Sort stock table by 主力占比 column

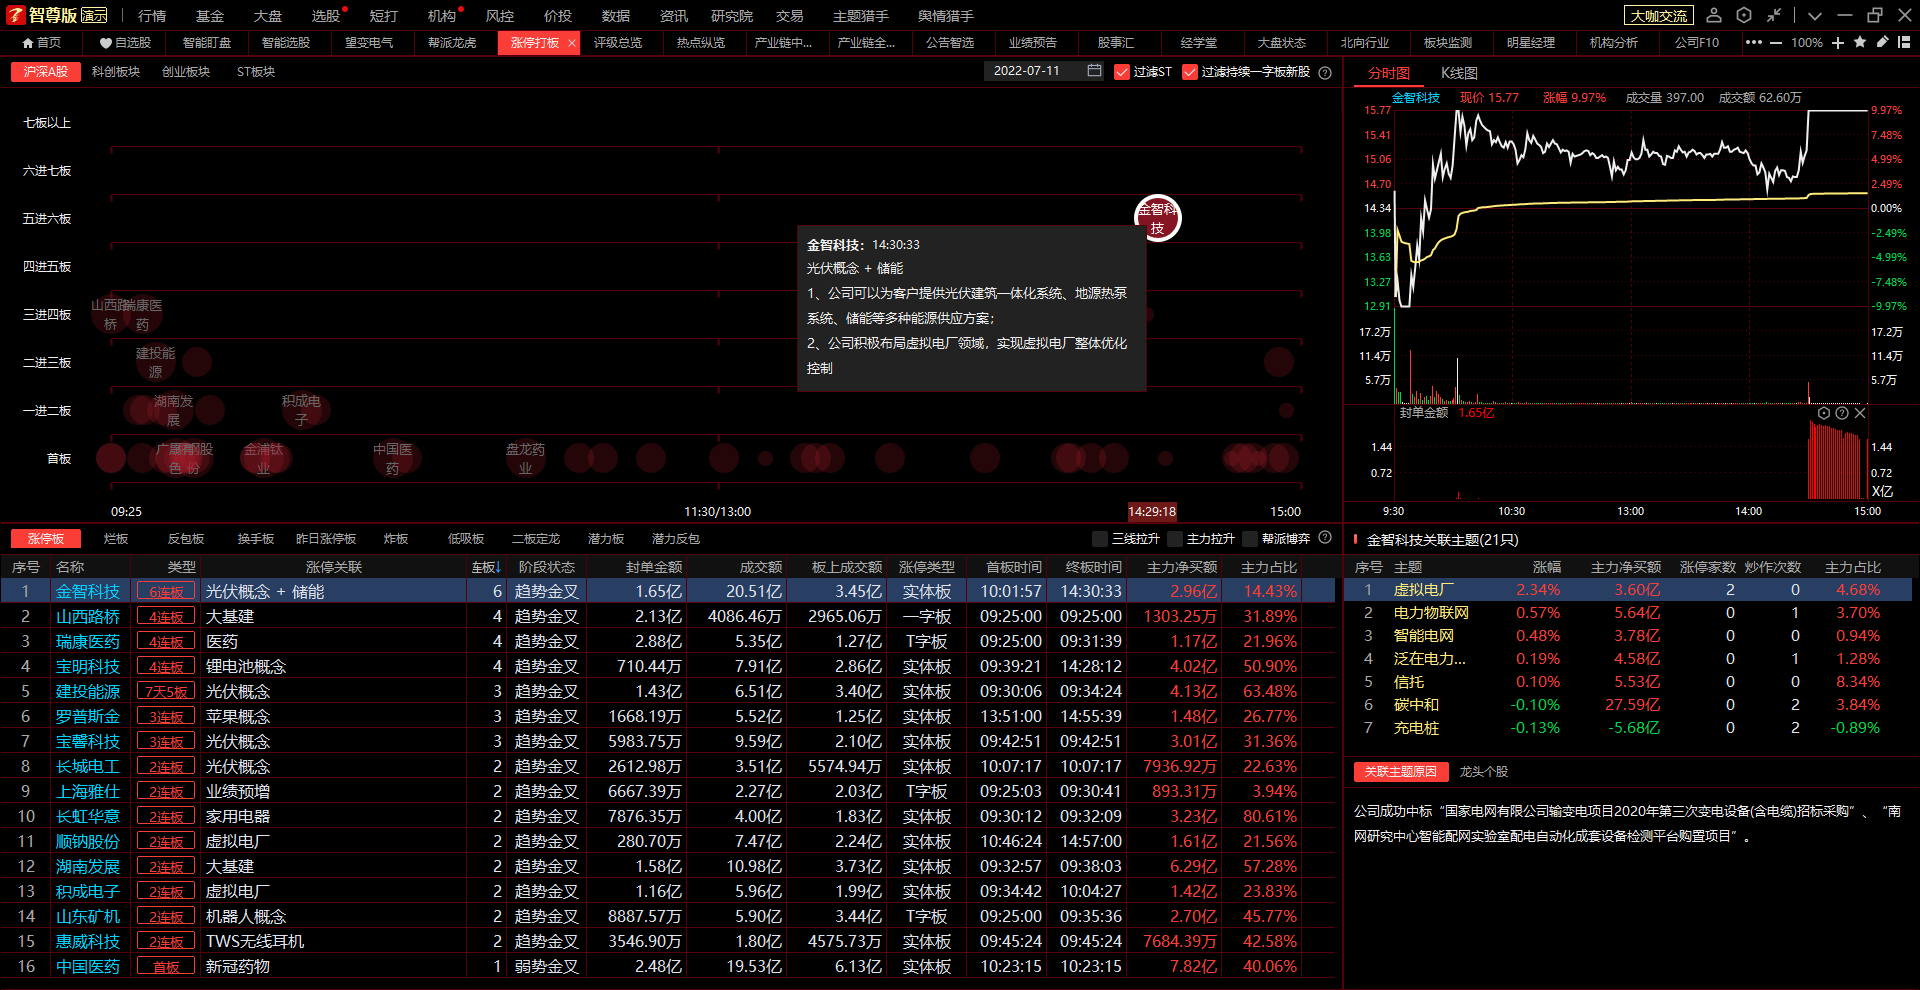[x=1269, y=567]
